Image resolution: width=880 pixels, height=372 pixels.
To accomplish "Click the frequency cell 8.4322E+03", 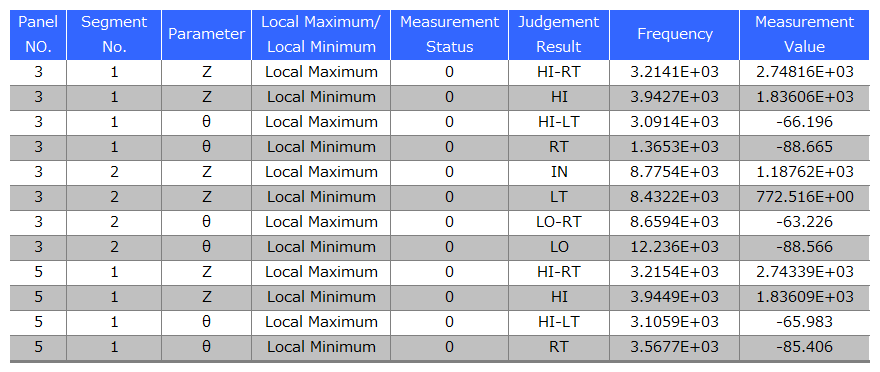I will click(675, 197).
